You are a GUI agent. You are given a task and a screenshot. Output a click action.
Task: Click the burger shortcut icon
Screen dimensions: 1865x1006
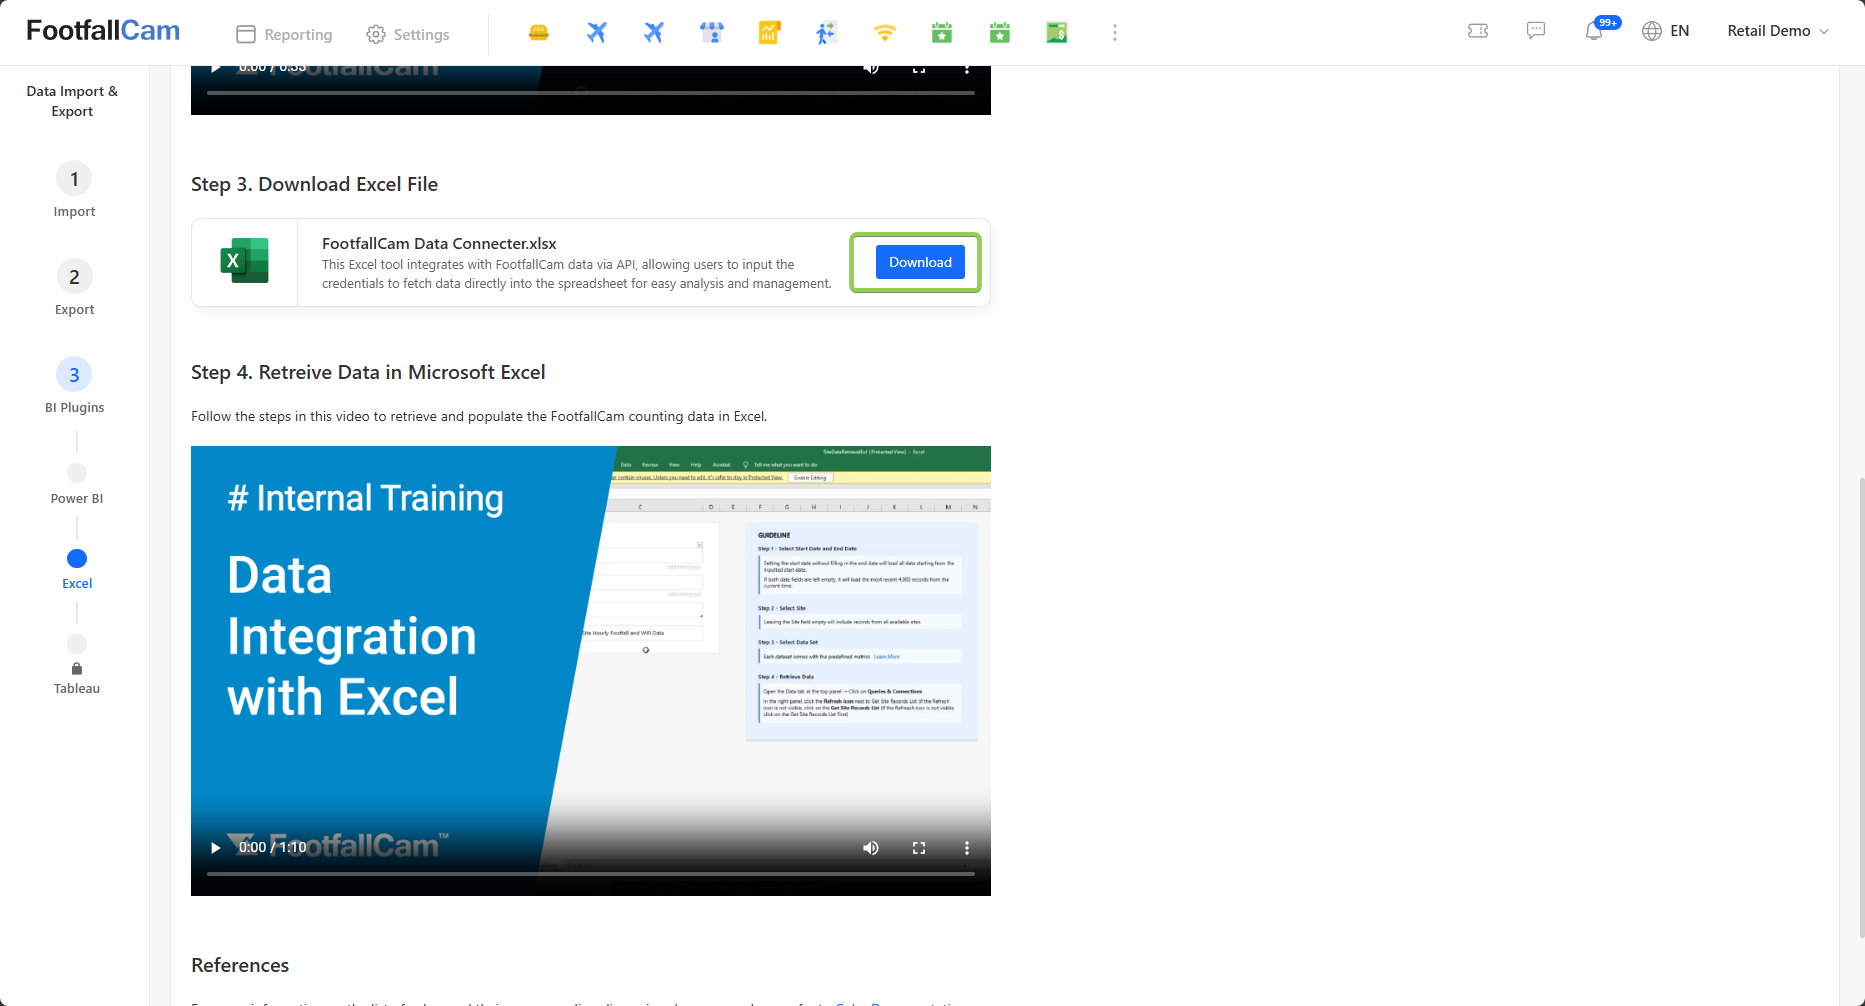(x=539, y=33)
